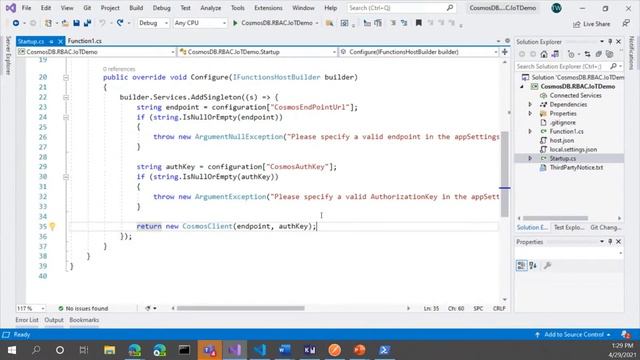Open Visual Studio Code from taskbar
Viewport: 640px width, 360px height.
[x=260, y=350]
